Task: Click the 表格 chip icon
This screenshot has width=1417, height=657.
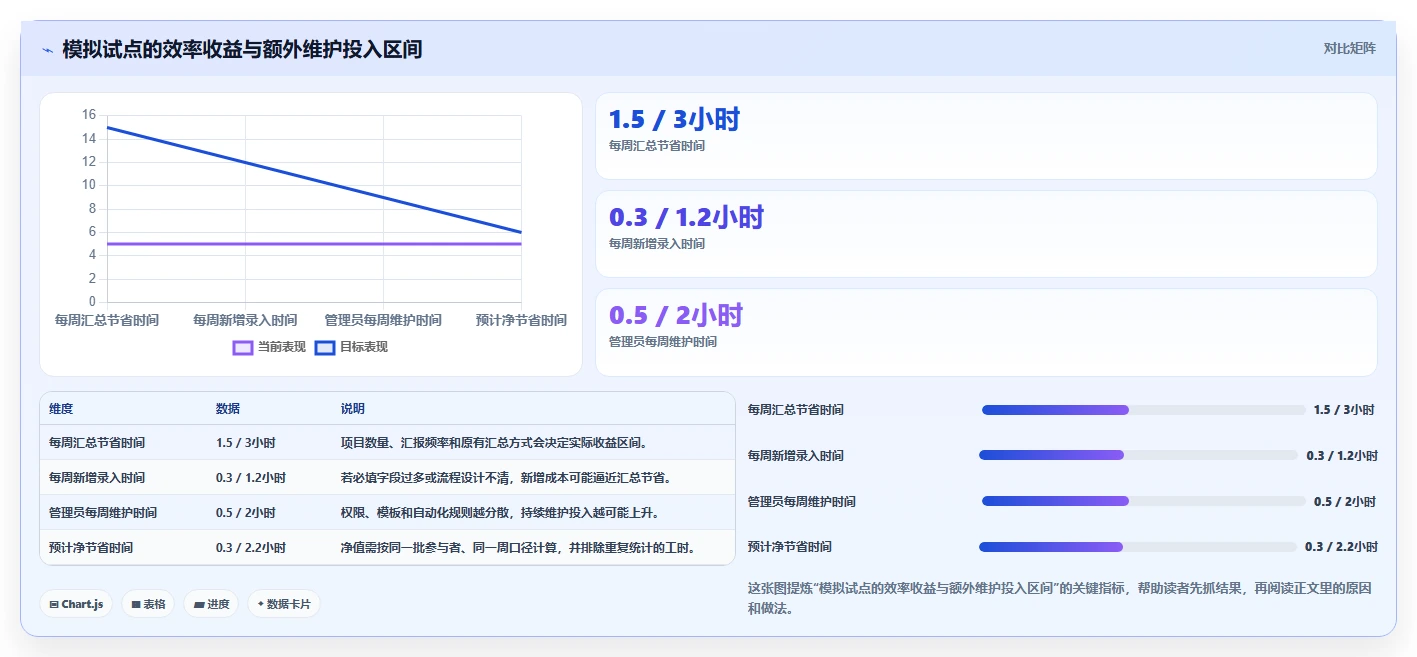Action: pos(135,604)
